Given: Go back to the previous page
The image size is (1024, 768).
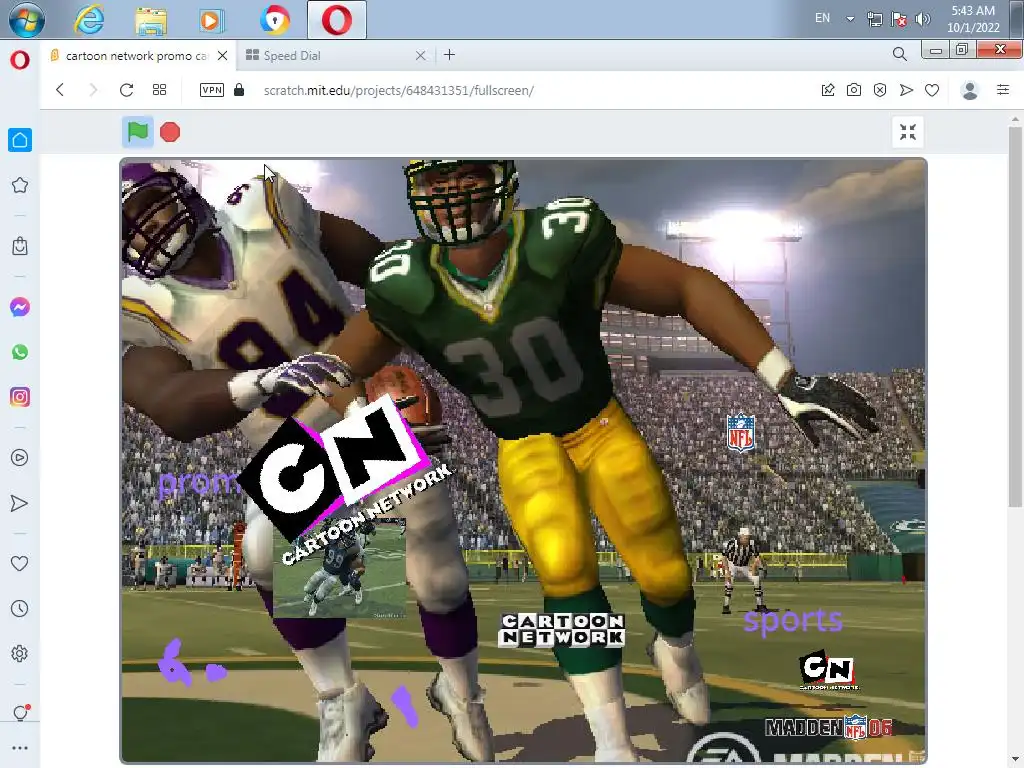Looking at the screenshot, I should tap(60, 90).
